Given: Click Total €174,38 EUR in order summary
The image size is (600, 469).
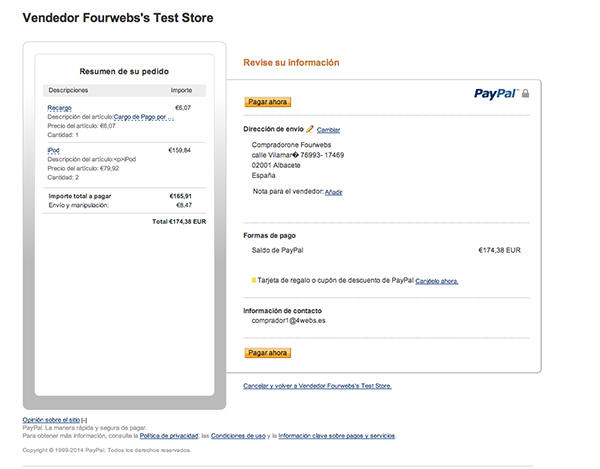Looking at the screenshot, I should [x=179, y=222].
